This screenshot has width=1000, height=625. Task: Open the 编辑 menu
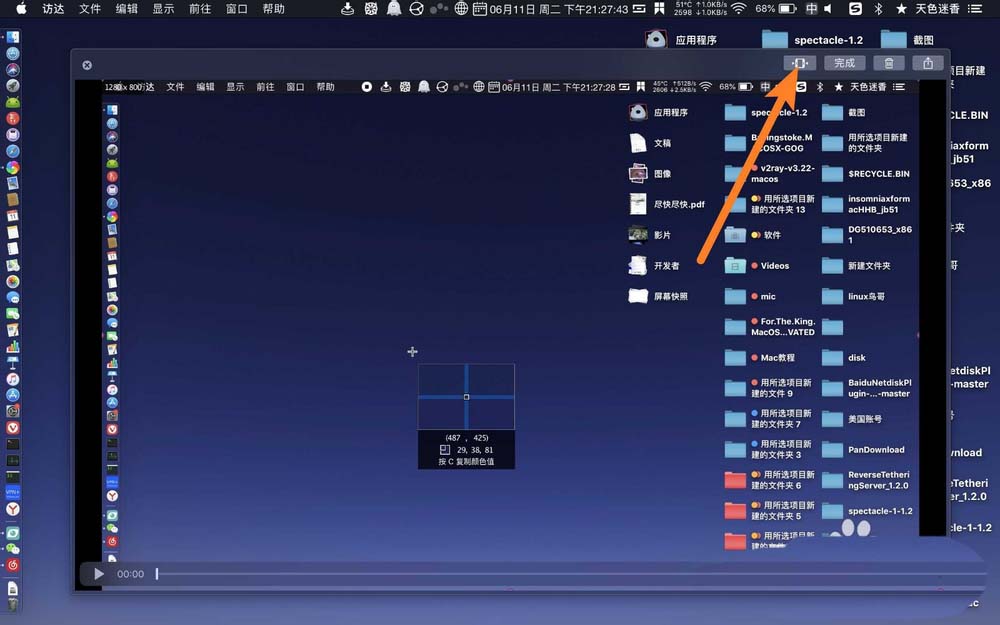click(126, 9)
